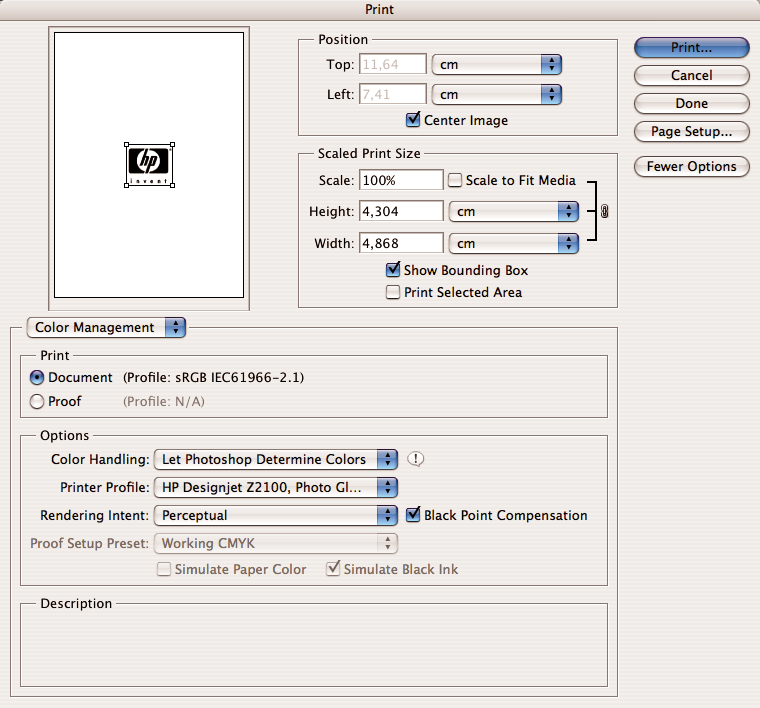
Task: Check Simulate Paper Color option
Action: click(164, 569)
